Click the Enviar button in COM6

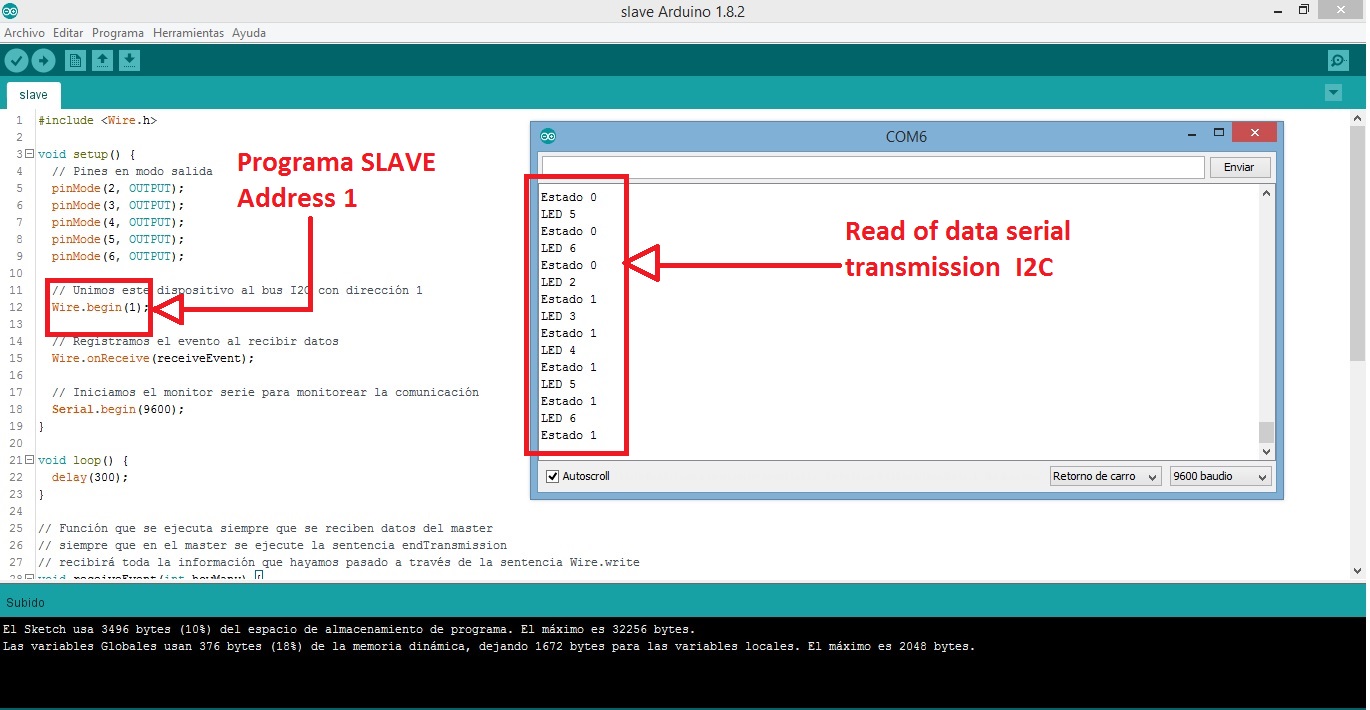[1239, 167]
